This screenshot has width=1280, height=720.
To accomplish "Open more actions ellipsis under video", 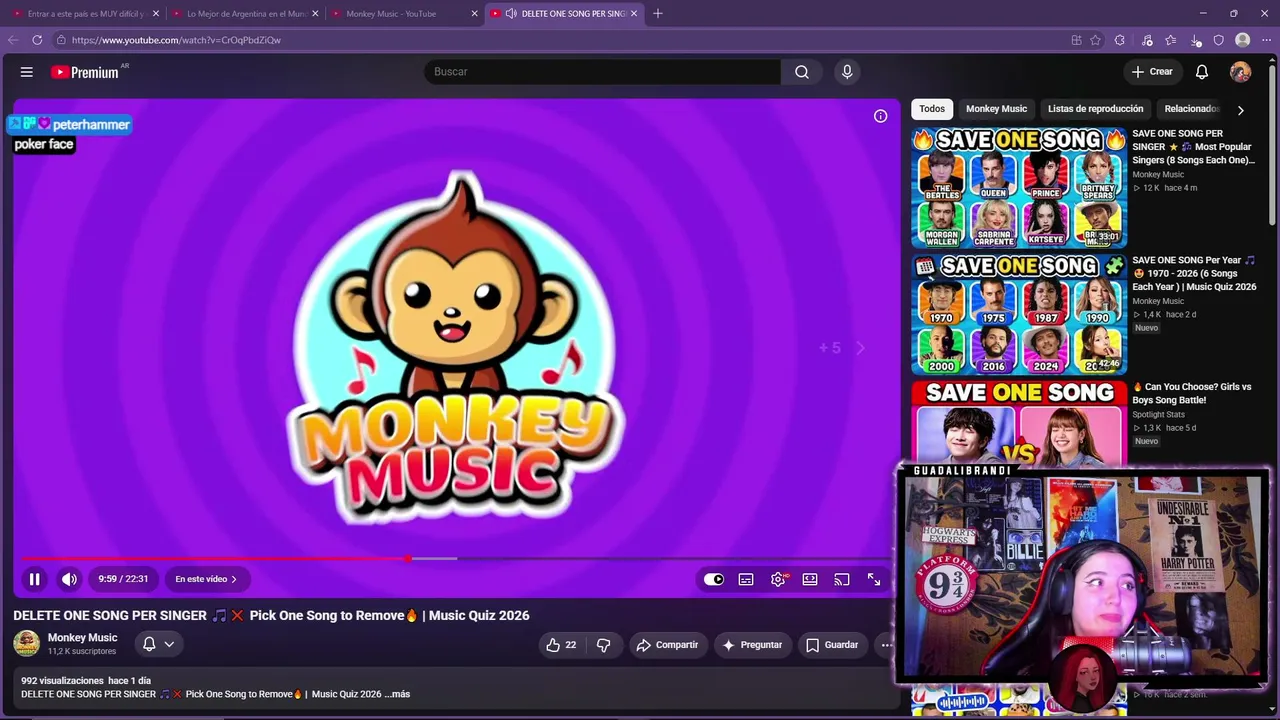I will [886, 645].
